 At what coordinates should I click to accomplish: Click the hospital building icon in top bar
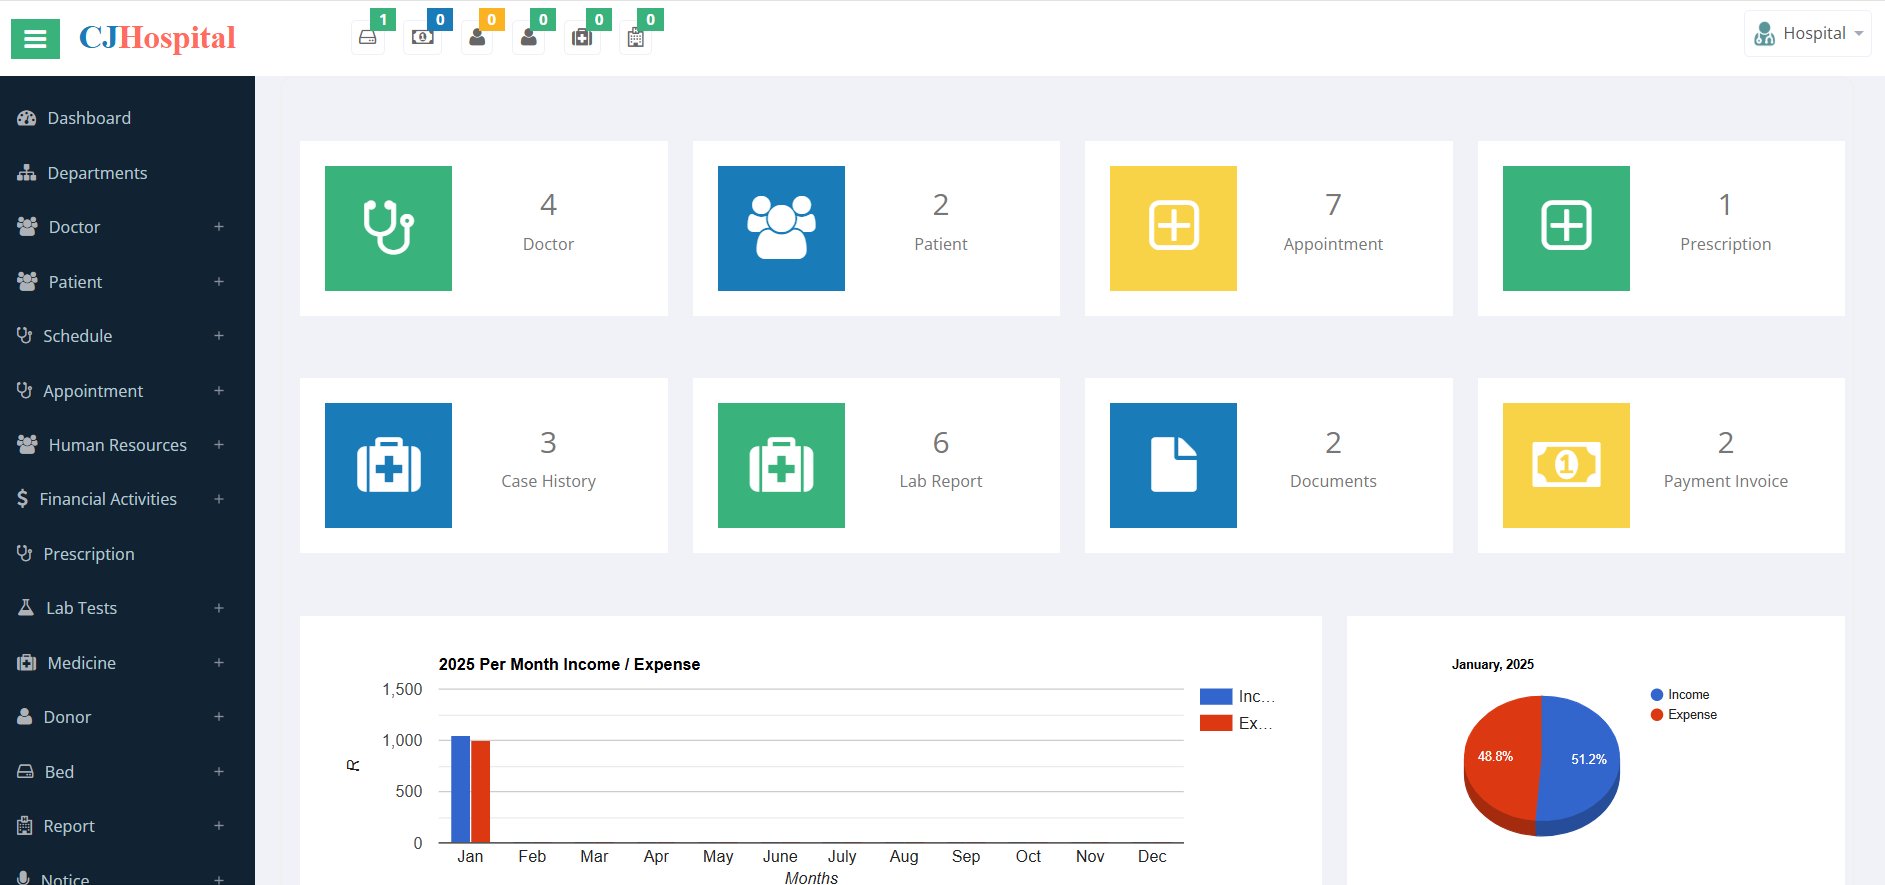[635, 38]
